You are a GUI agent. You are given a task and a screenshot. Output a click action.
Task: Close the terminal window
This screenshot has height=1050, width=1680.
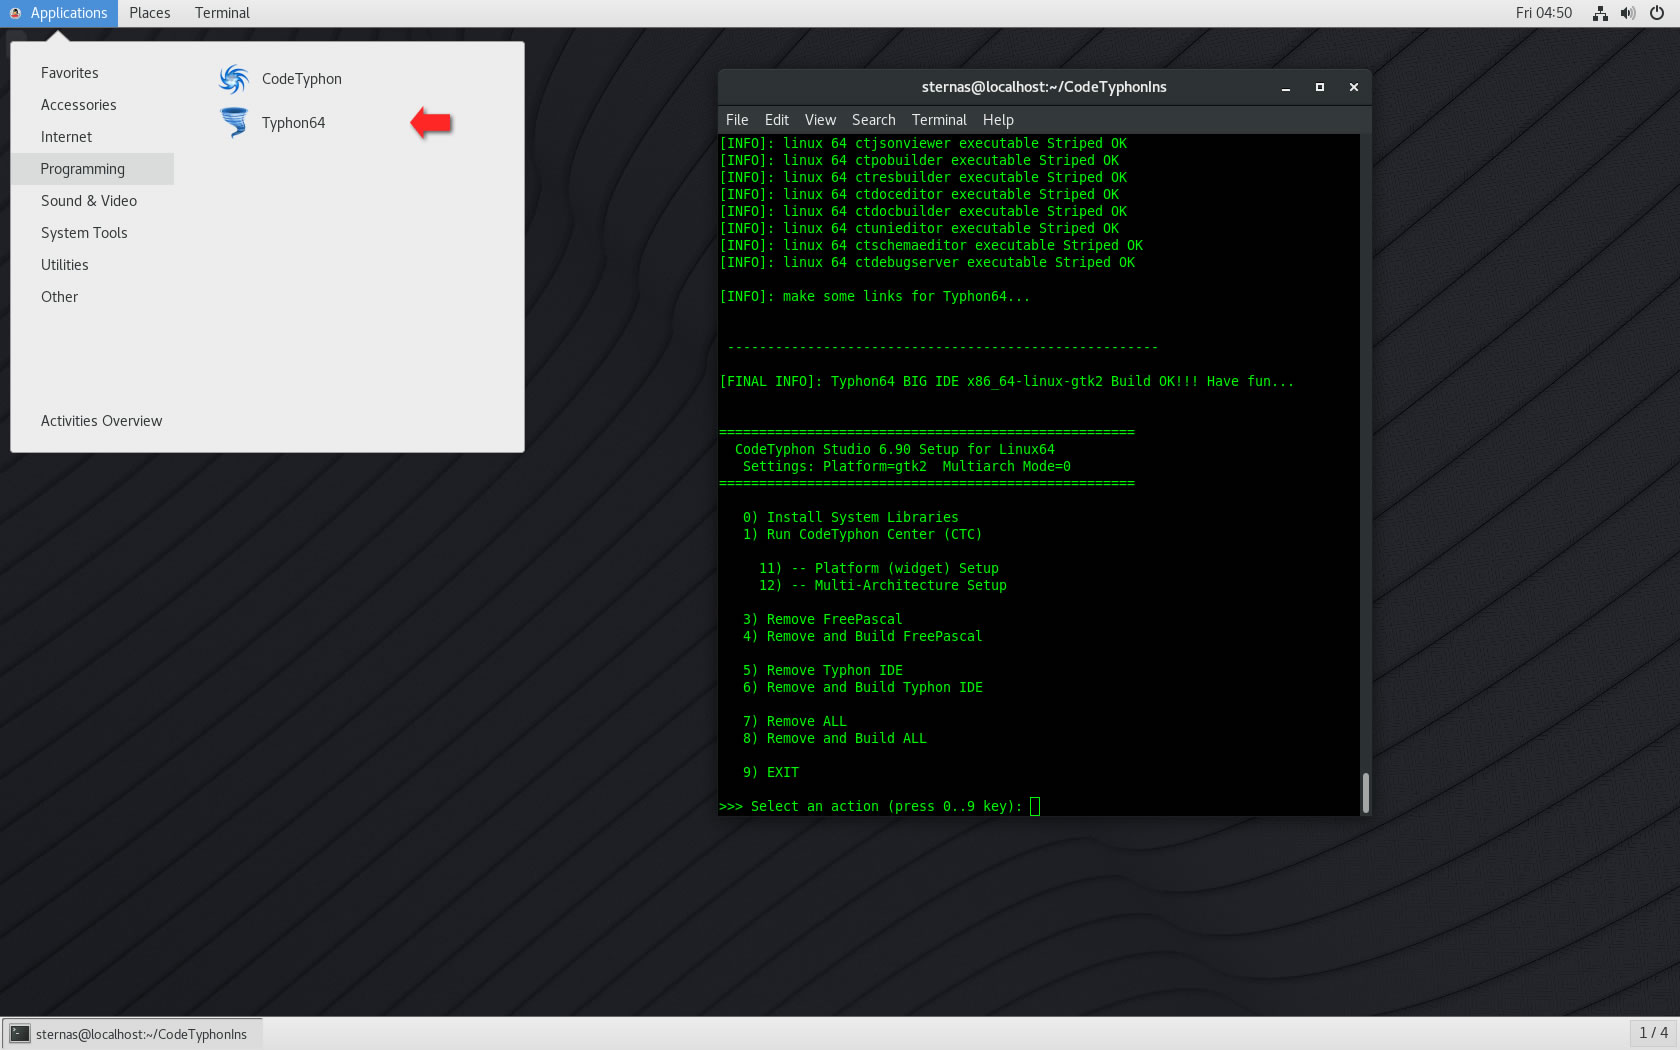click(x=1354, y=88)
